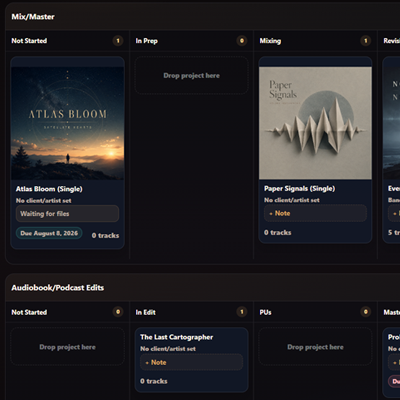Click Audiobook Not Started drop zone
This screenshot has width=400, height=400.
click(68, 347)
